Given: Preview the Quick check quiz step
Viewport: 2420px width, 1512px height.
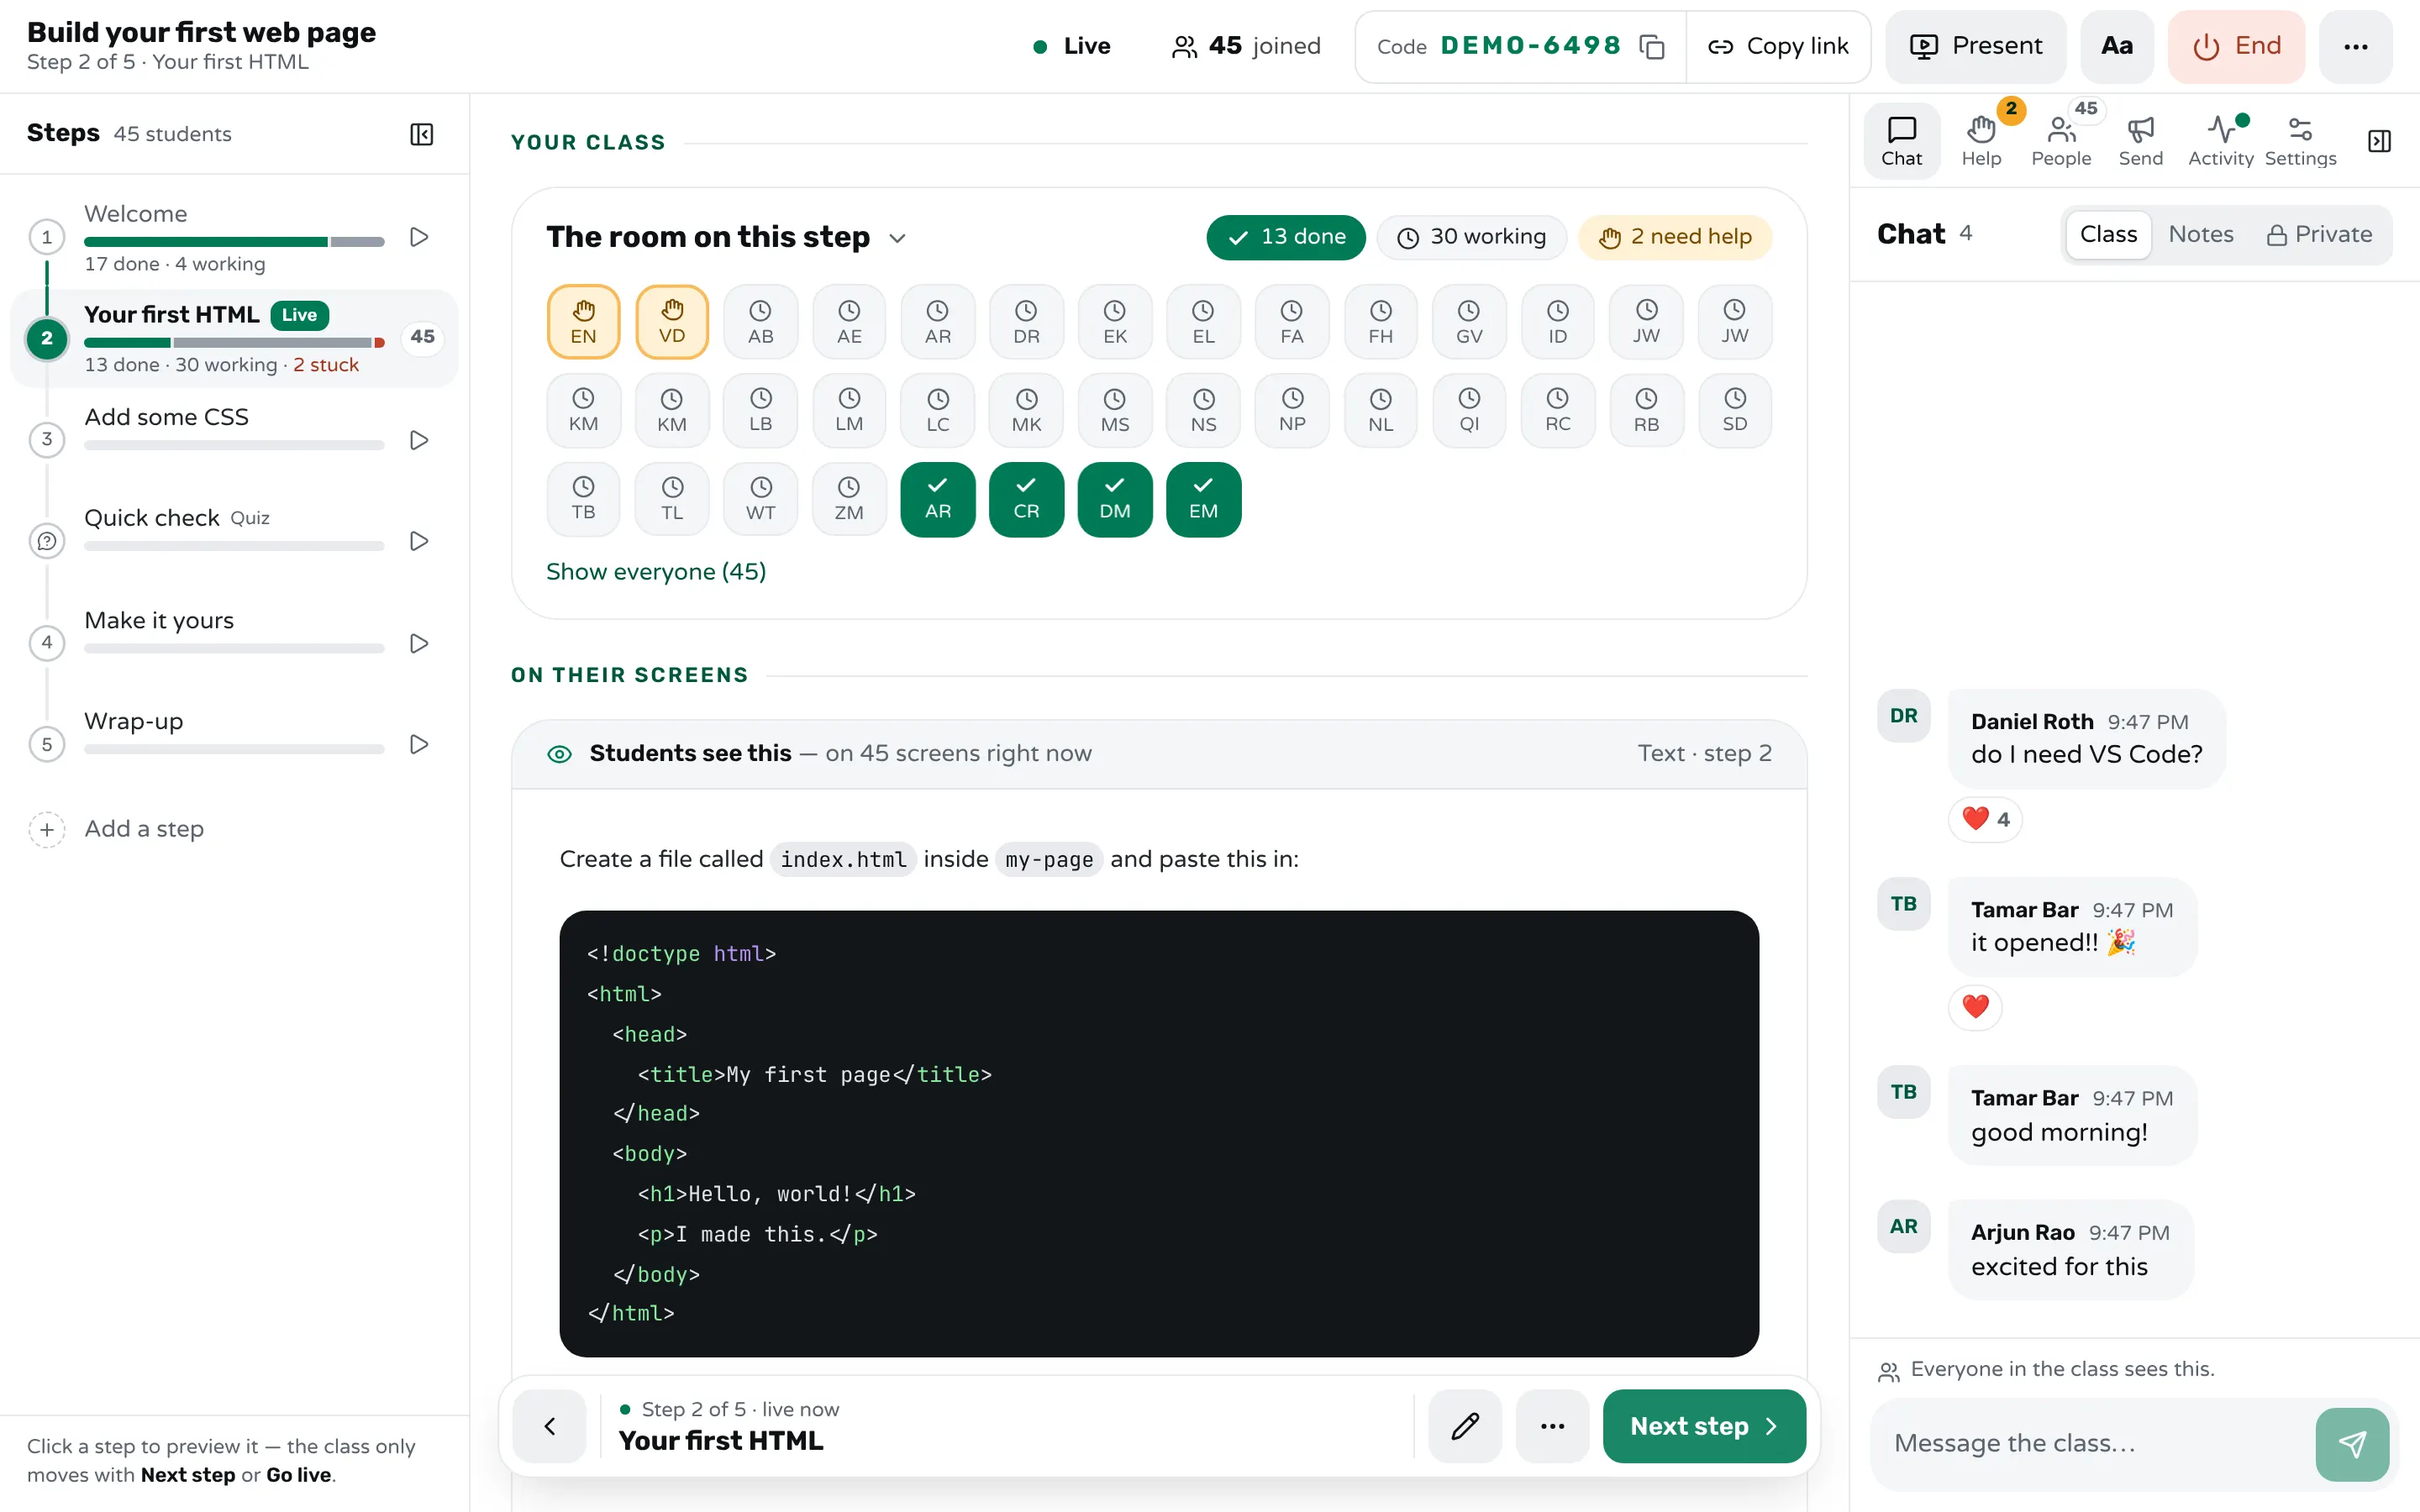Looking at the screenshot, I should click(x=419, y=541).
